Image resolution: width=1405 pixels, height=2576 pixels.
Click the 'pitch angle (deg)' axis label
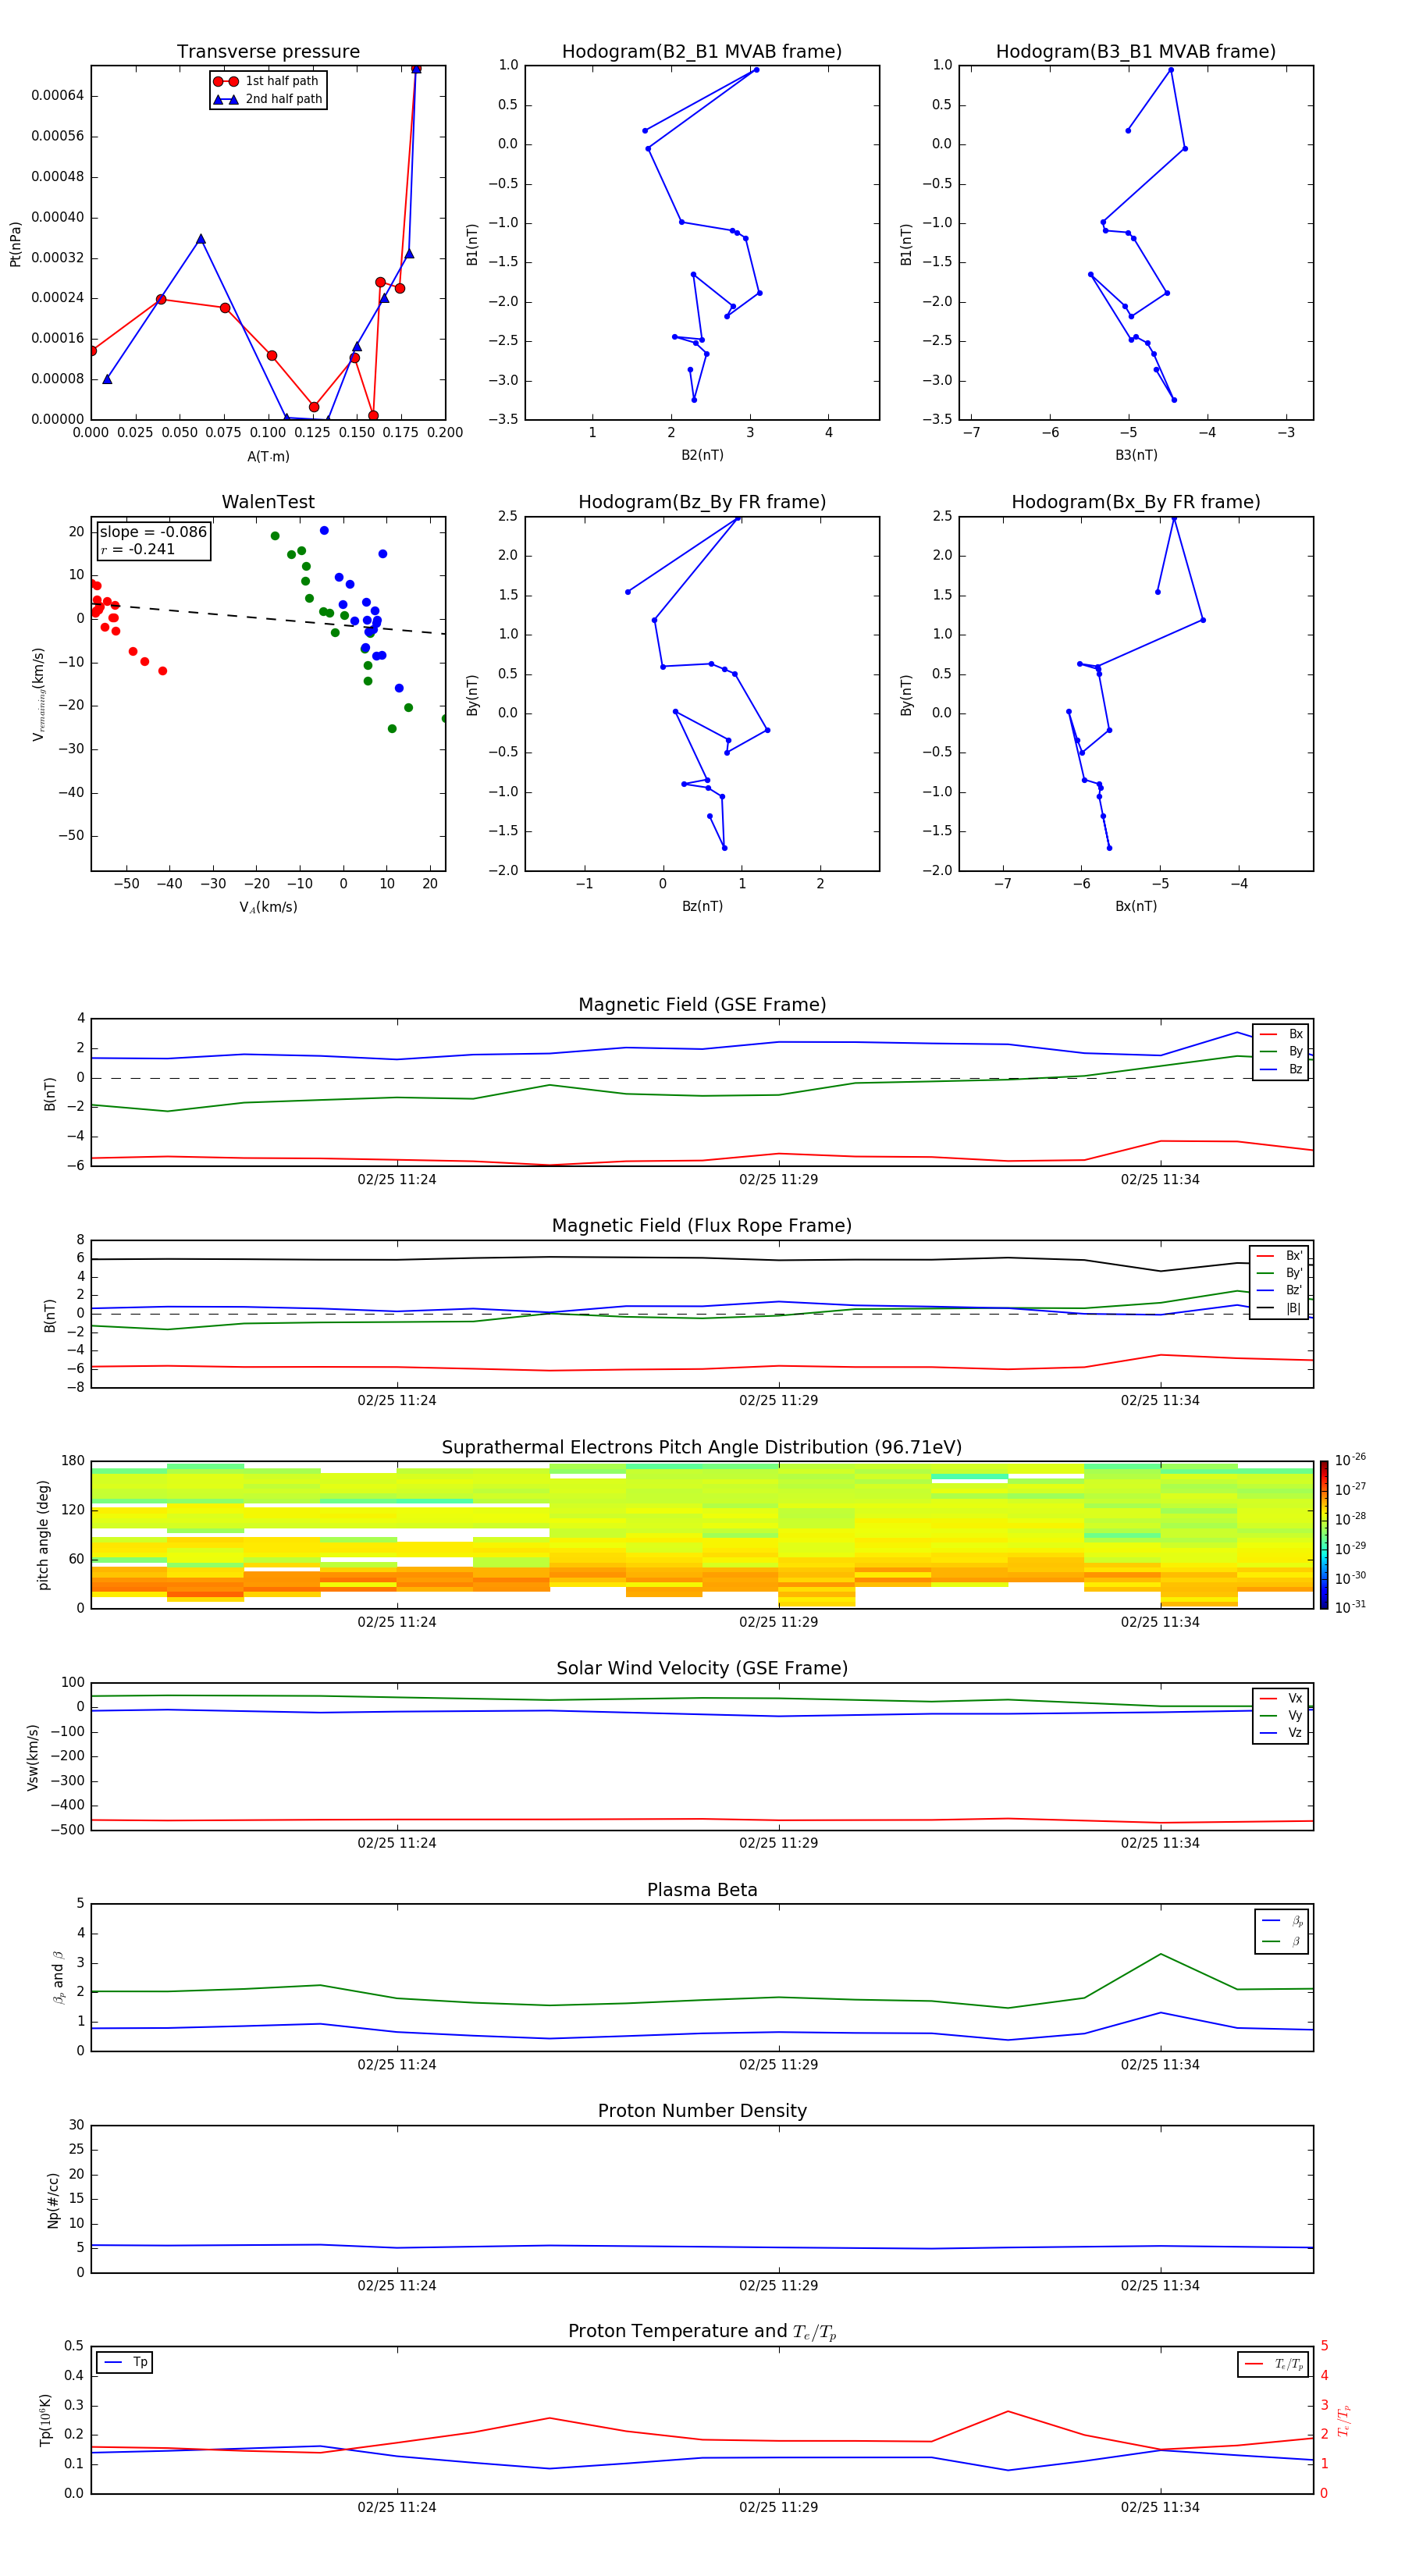[43, 1535]
